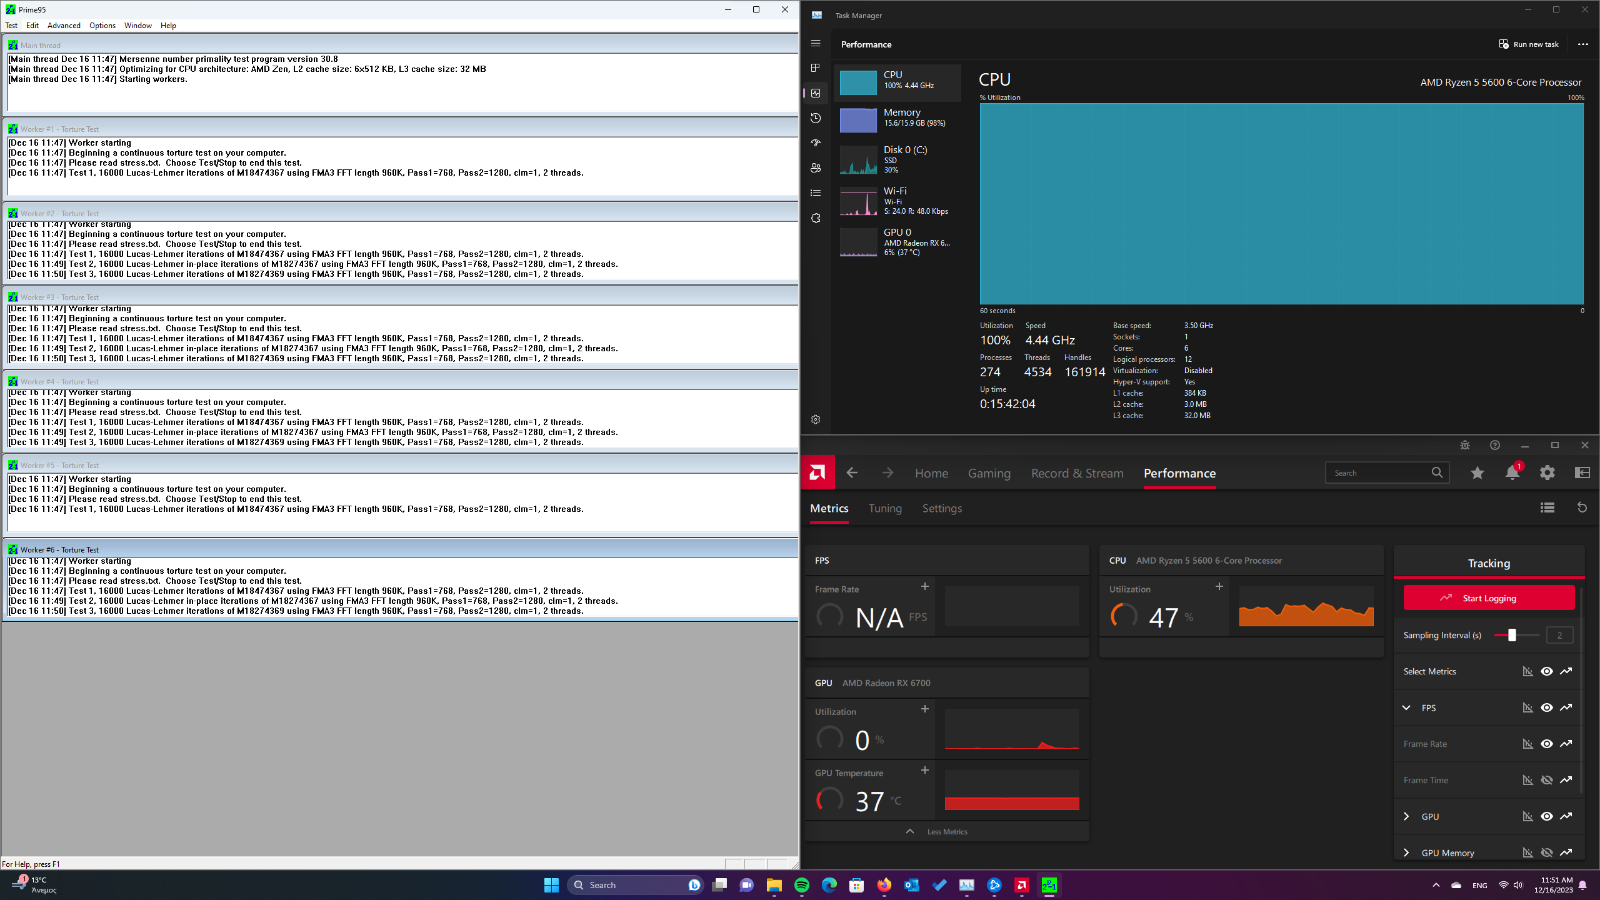Open AMD Software favorites star
1600x900 pixels.
pos(1477,473)
